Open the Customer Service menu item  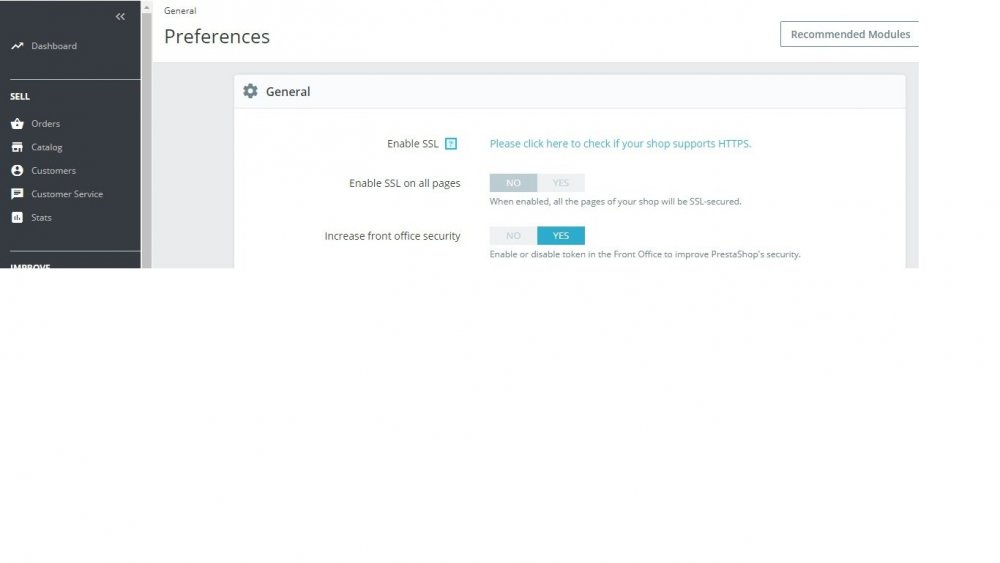pyautogui.click(x=67, y=194)
